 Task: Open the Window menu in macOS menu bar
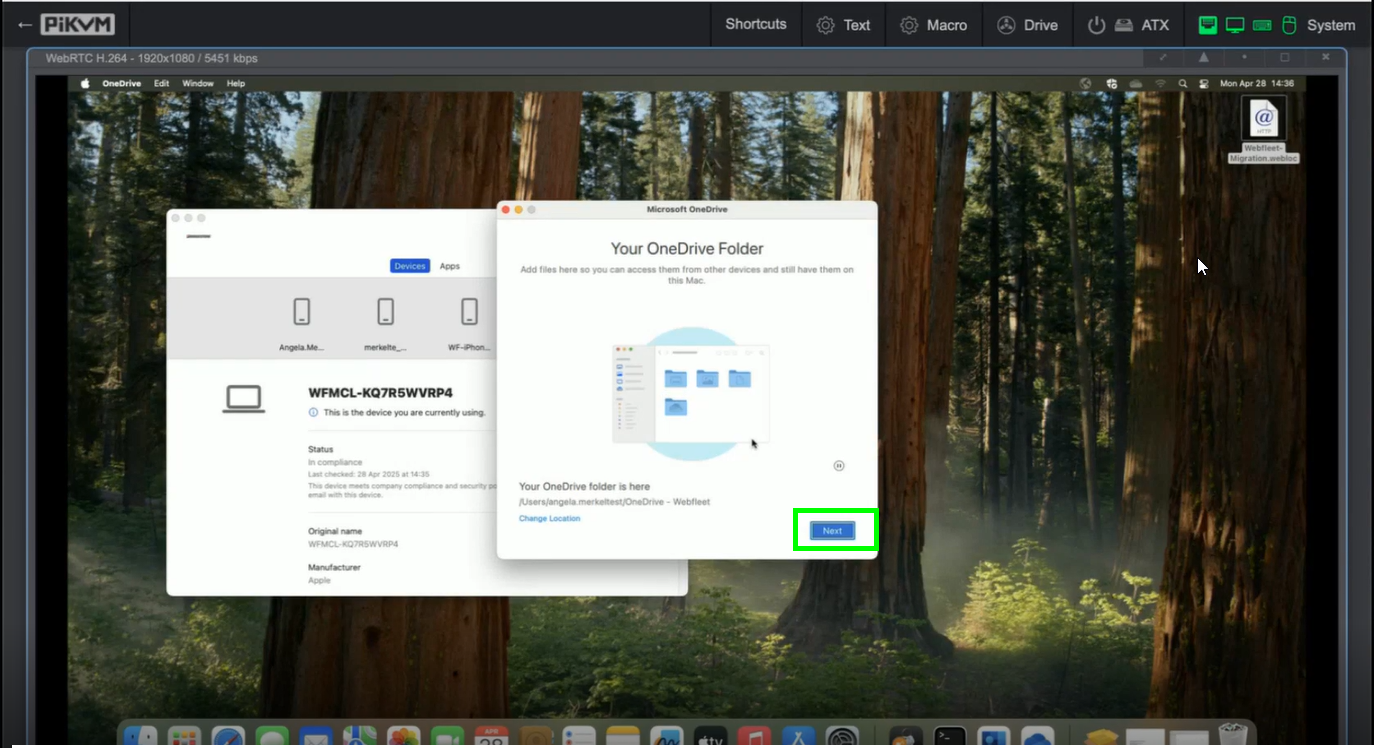[x=198, y=83]
